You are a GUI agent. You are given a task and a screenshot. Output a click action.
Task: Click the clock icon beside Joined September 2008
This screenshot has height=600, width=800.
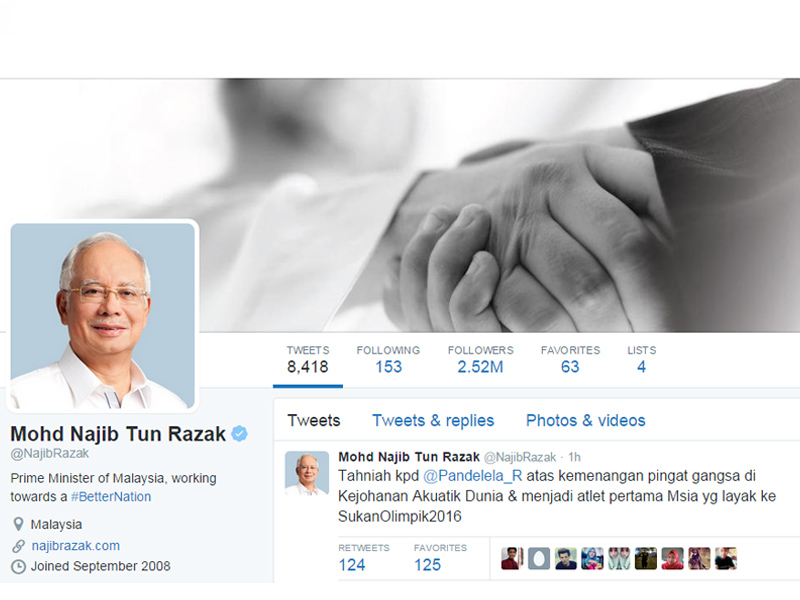coord(18,566)
